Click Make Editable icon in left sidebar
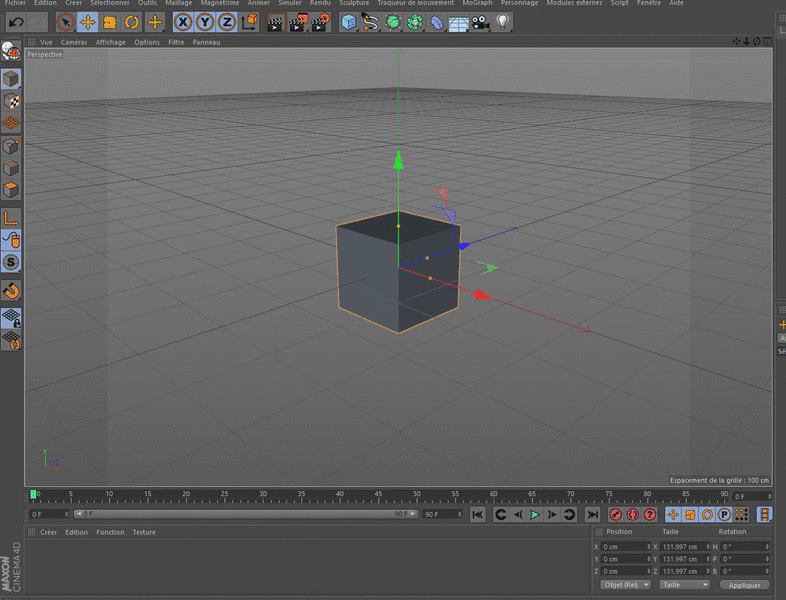Screen dimensions: 786x600 click(x=11, y=52)
